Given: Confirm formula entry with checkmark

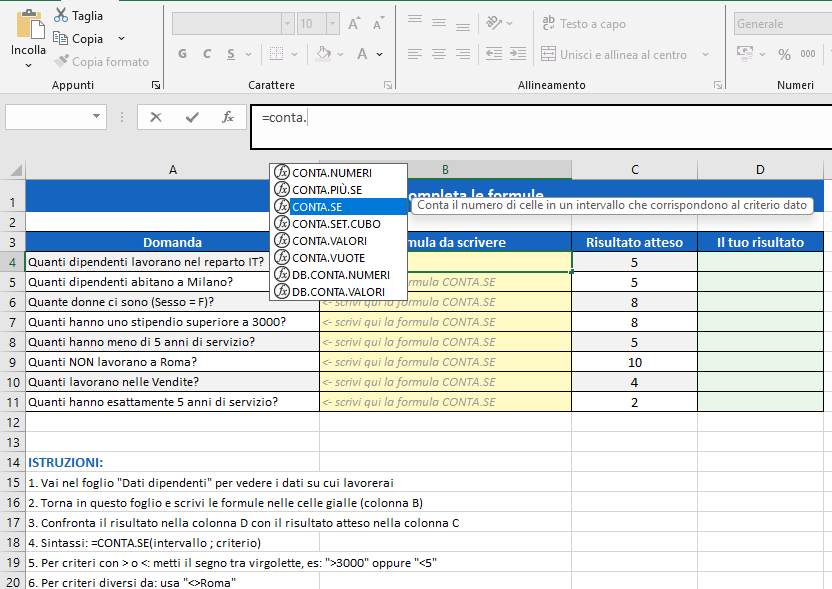Looking at the screenshot, I should (x=192, y=117).
